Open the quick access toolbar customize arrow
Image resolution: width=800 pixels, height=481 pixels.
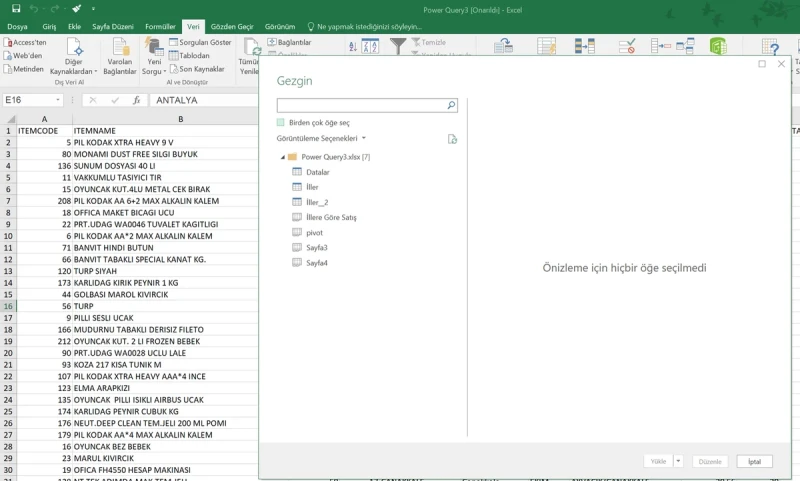pyautogui.click(x=93, y=9)
